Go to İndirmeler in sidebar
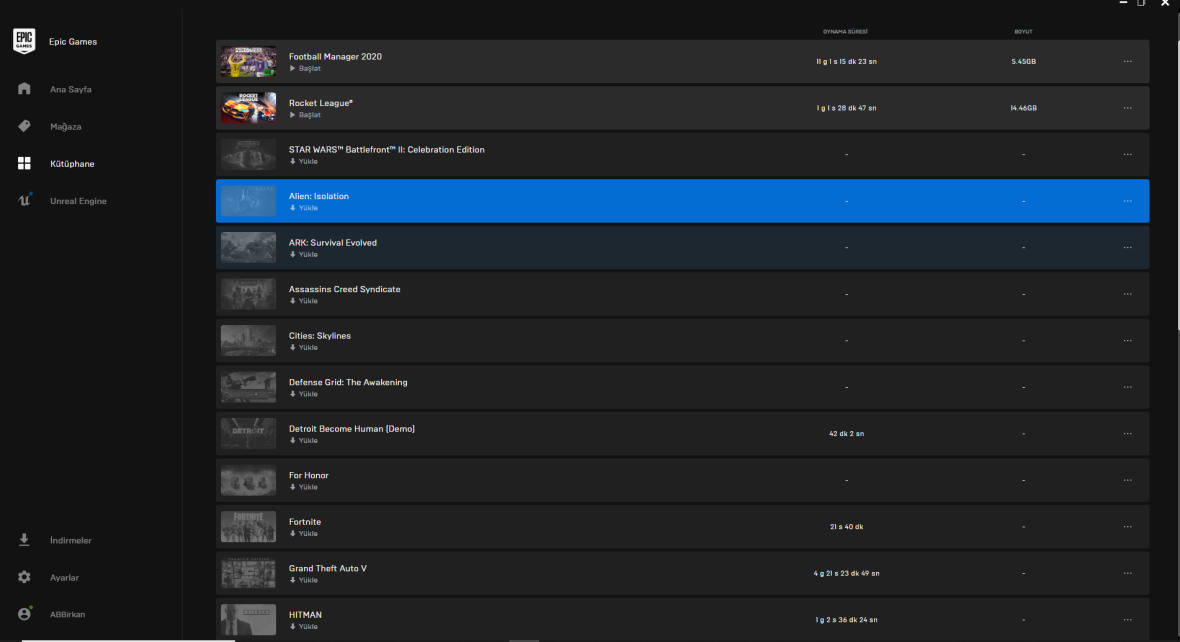Screen dimensions: 1180x642 [71, 540]
